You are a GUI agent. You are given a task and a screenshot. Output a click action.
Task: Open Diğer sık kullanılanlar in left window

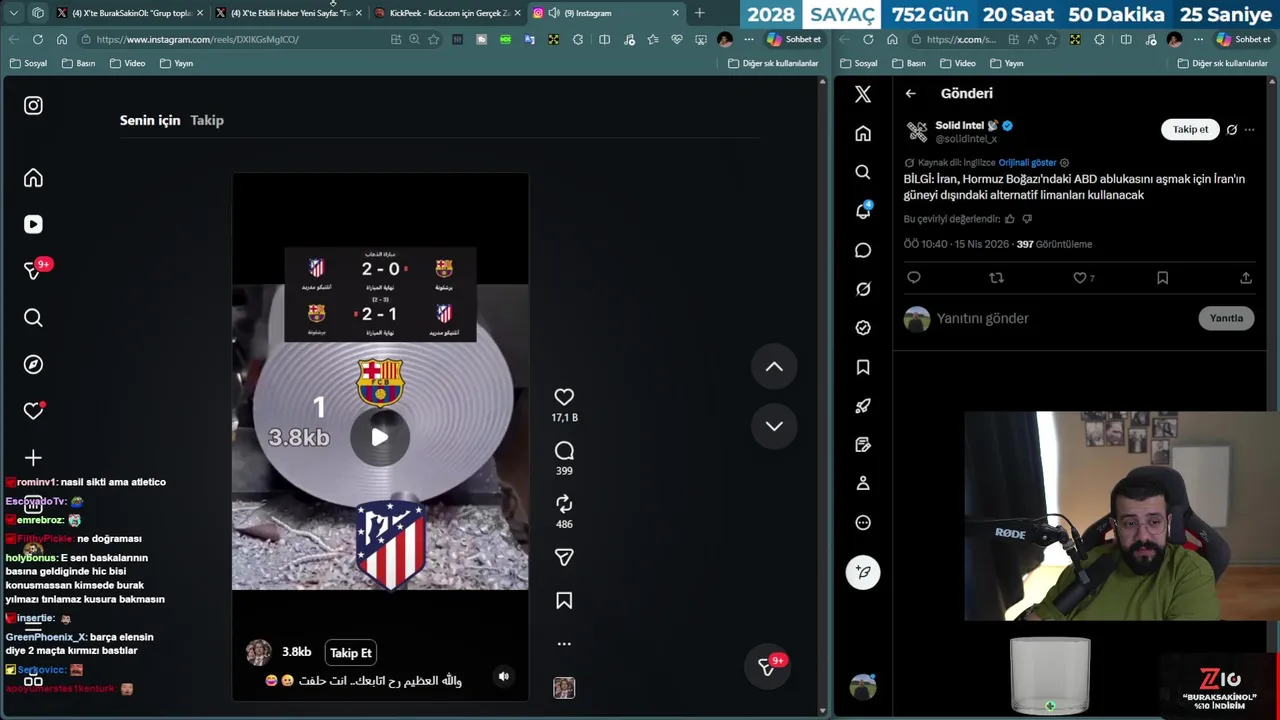[x=772, y=63]
